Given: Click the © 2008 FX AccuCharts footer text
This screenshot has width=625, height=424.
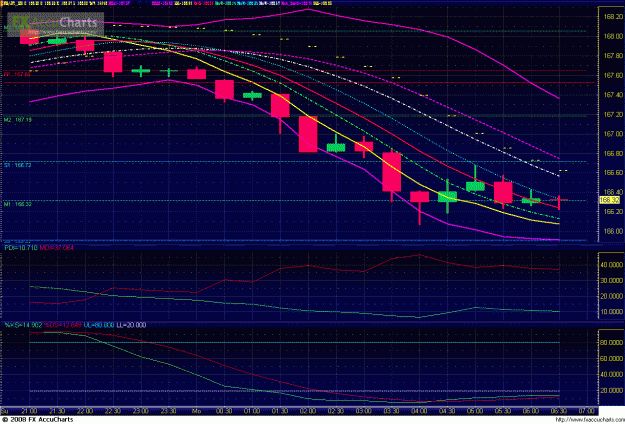Looking at the screenshot, I should (37, 420).
